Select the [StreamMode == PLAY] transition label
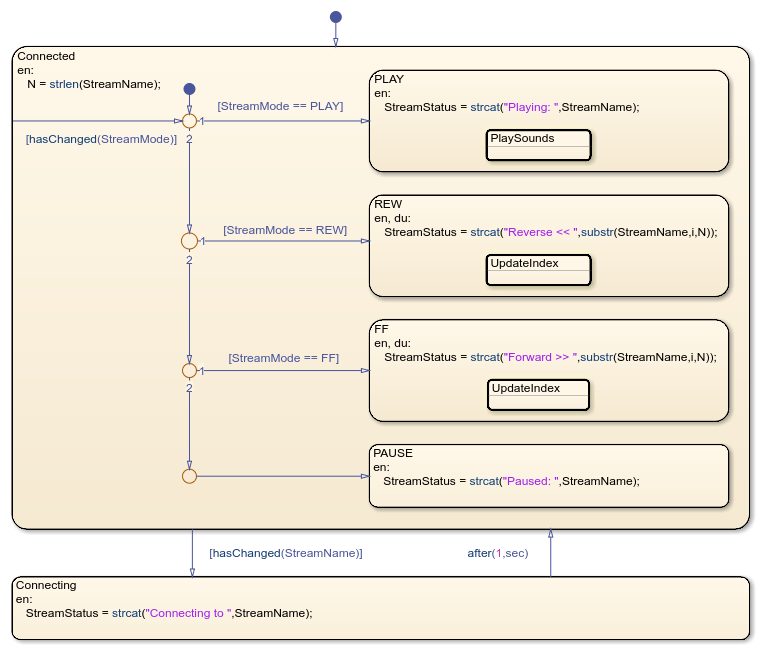760x650 pixels. tap(280, 106)
